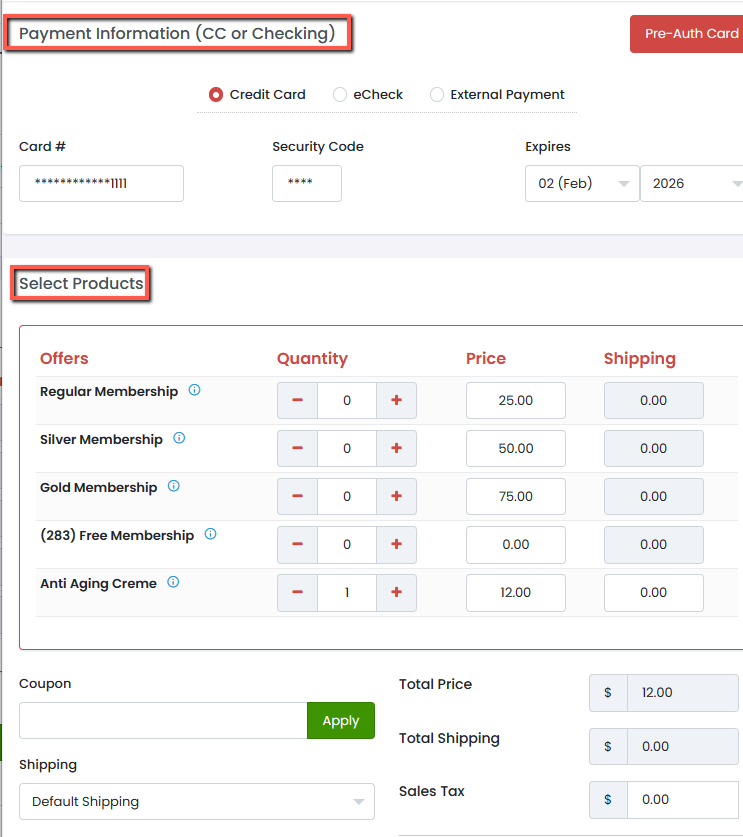Click the Card # input field

[101, 184]
